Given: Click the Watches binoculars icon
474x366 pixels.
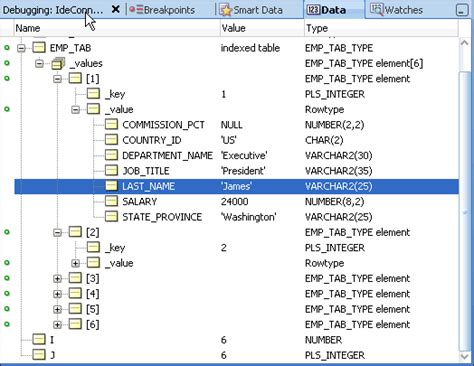Looking at the screenshot, I should (377, 10).
